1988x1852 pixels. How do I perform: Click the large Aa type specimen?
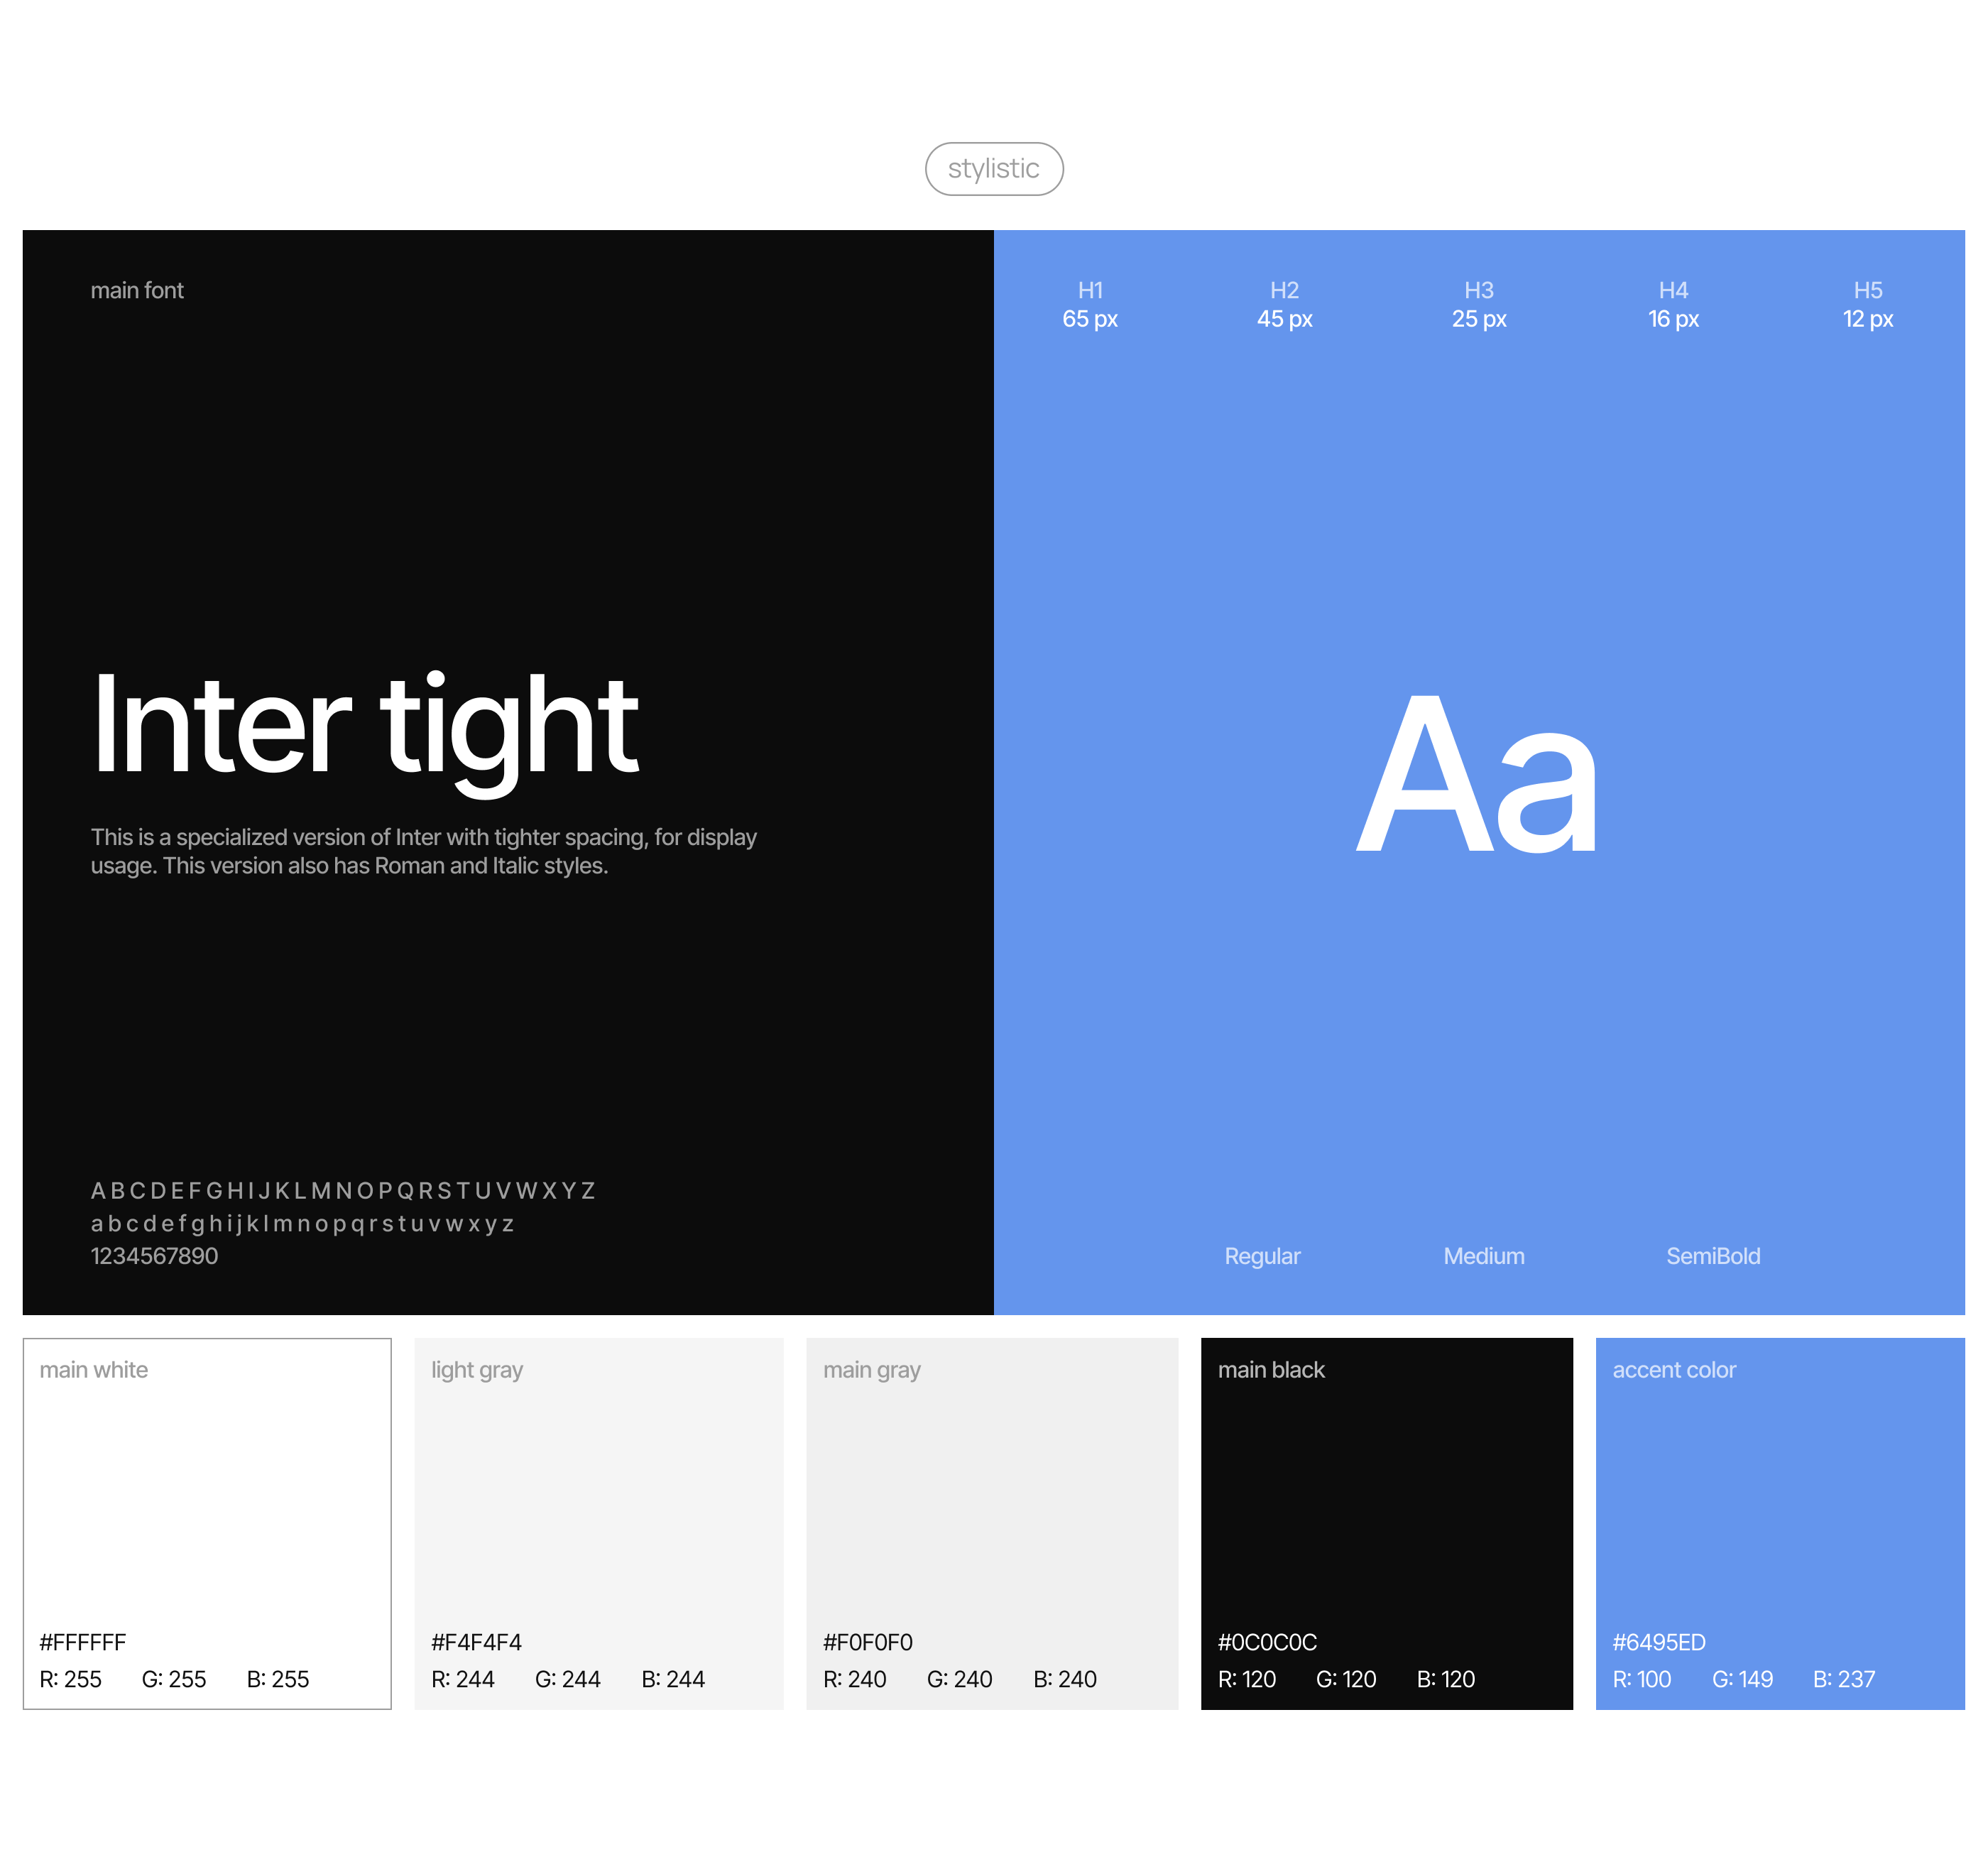click(x=1476, y=775)
